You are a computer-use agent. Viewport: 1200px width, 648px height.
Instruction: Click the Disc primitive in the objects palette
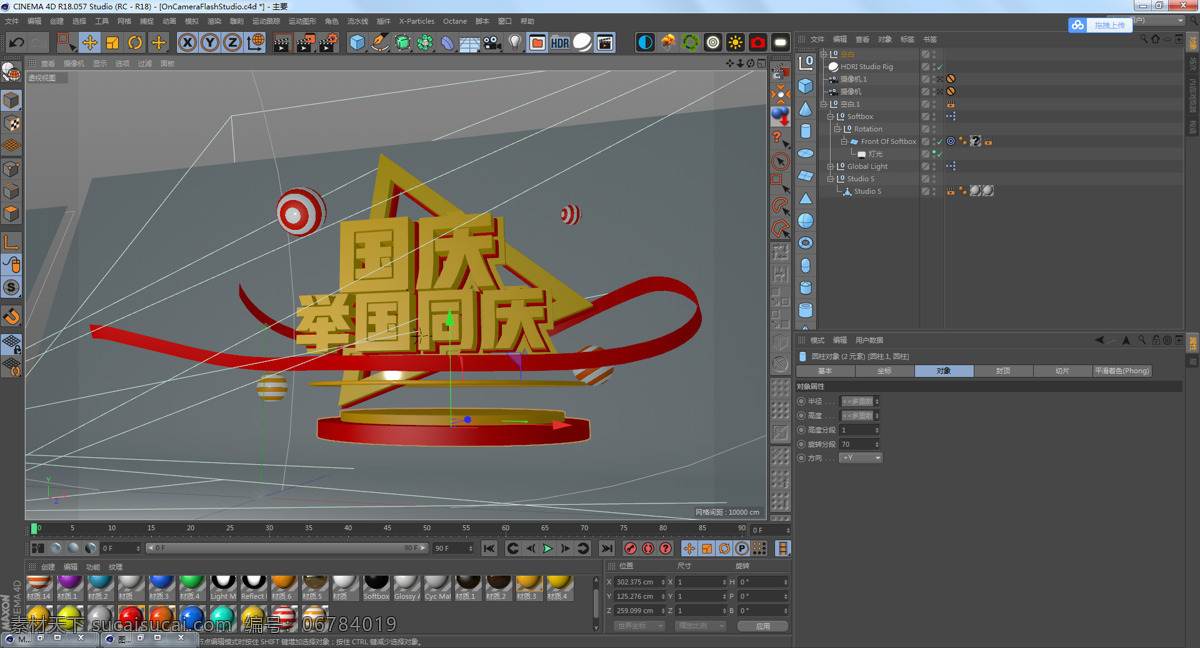pyautogui.click(x=806, y=154)
